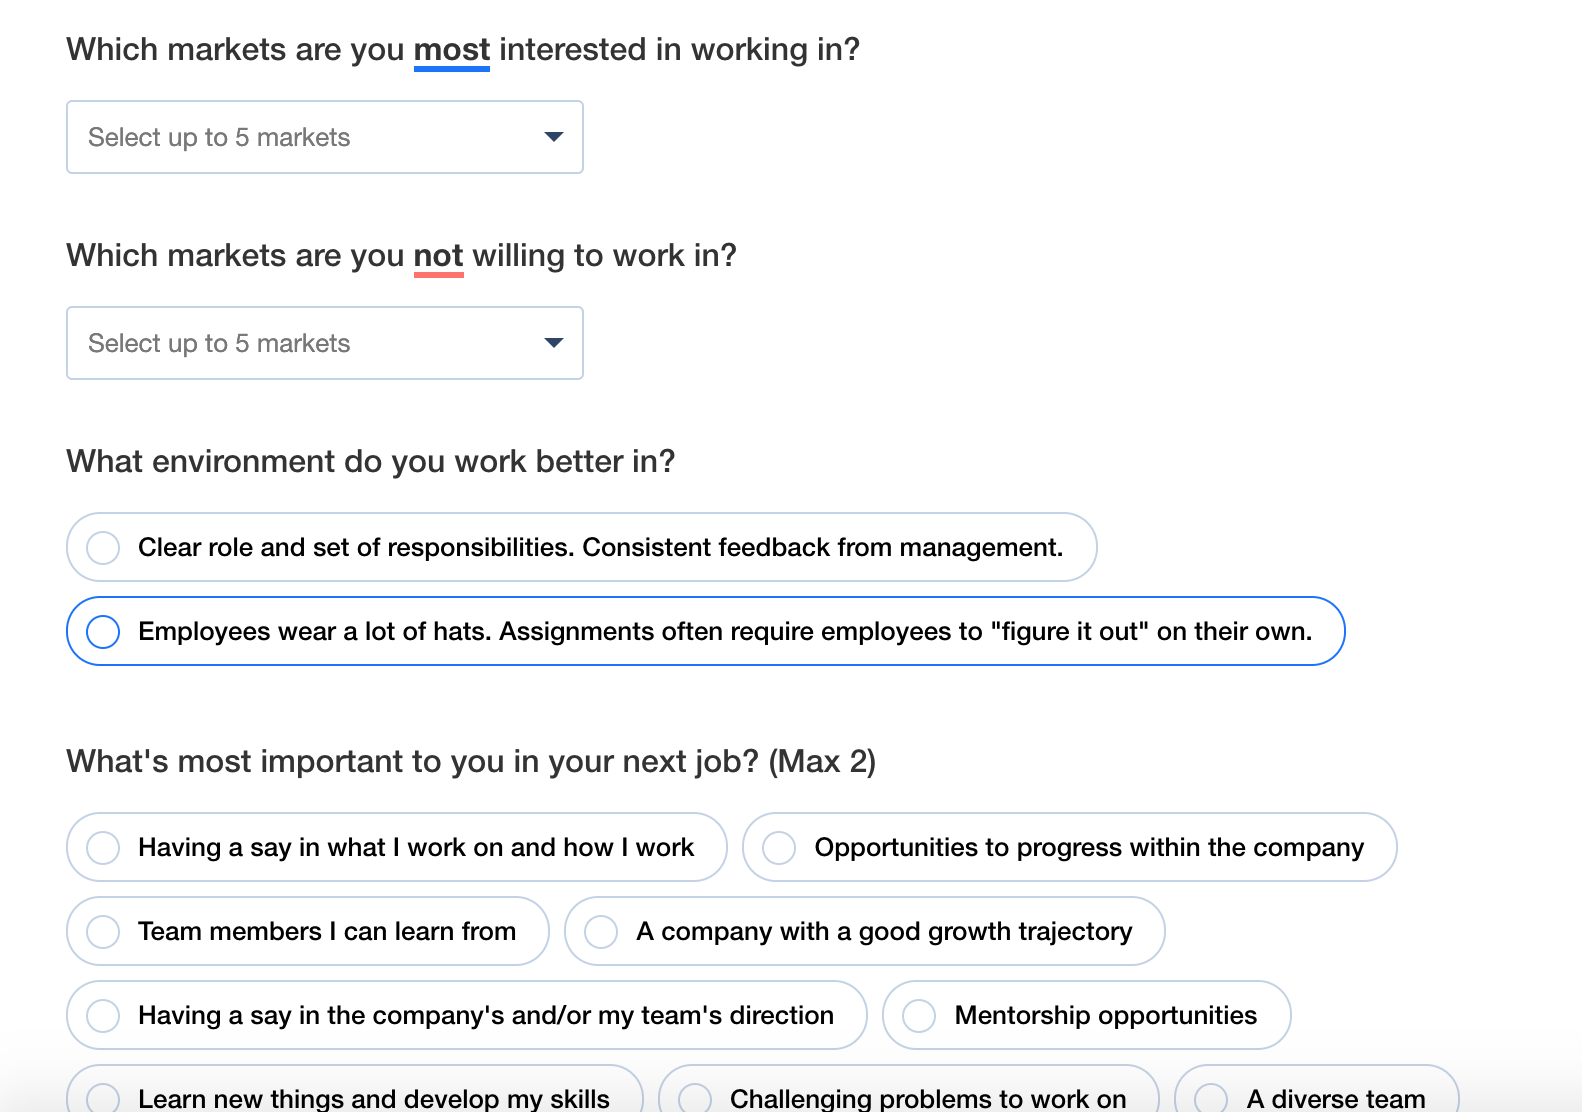This screenshot has width=1582, height=1112.
Task: Pick a company with good growth trajectory
Action: 864,931
